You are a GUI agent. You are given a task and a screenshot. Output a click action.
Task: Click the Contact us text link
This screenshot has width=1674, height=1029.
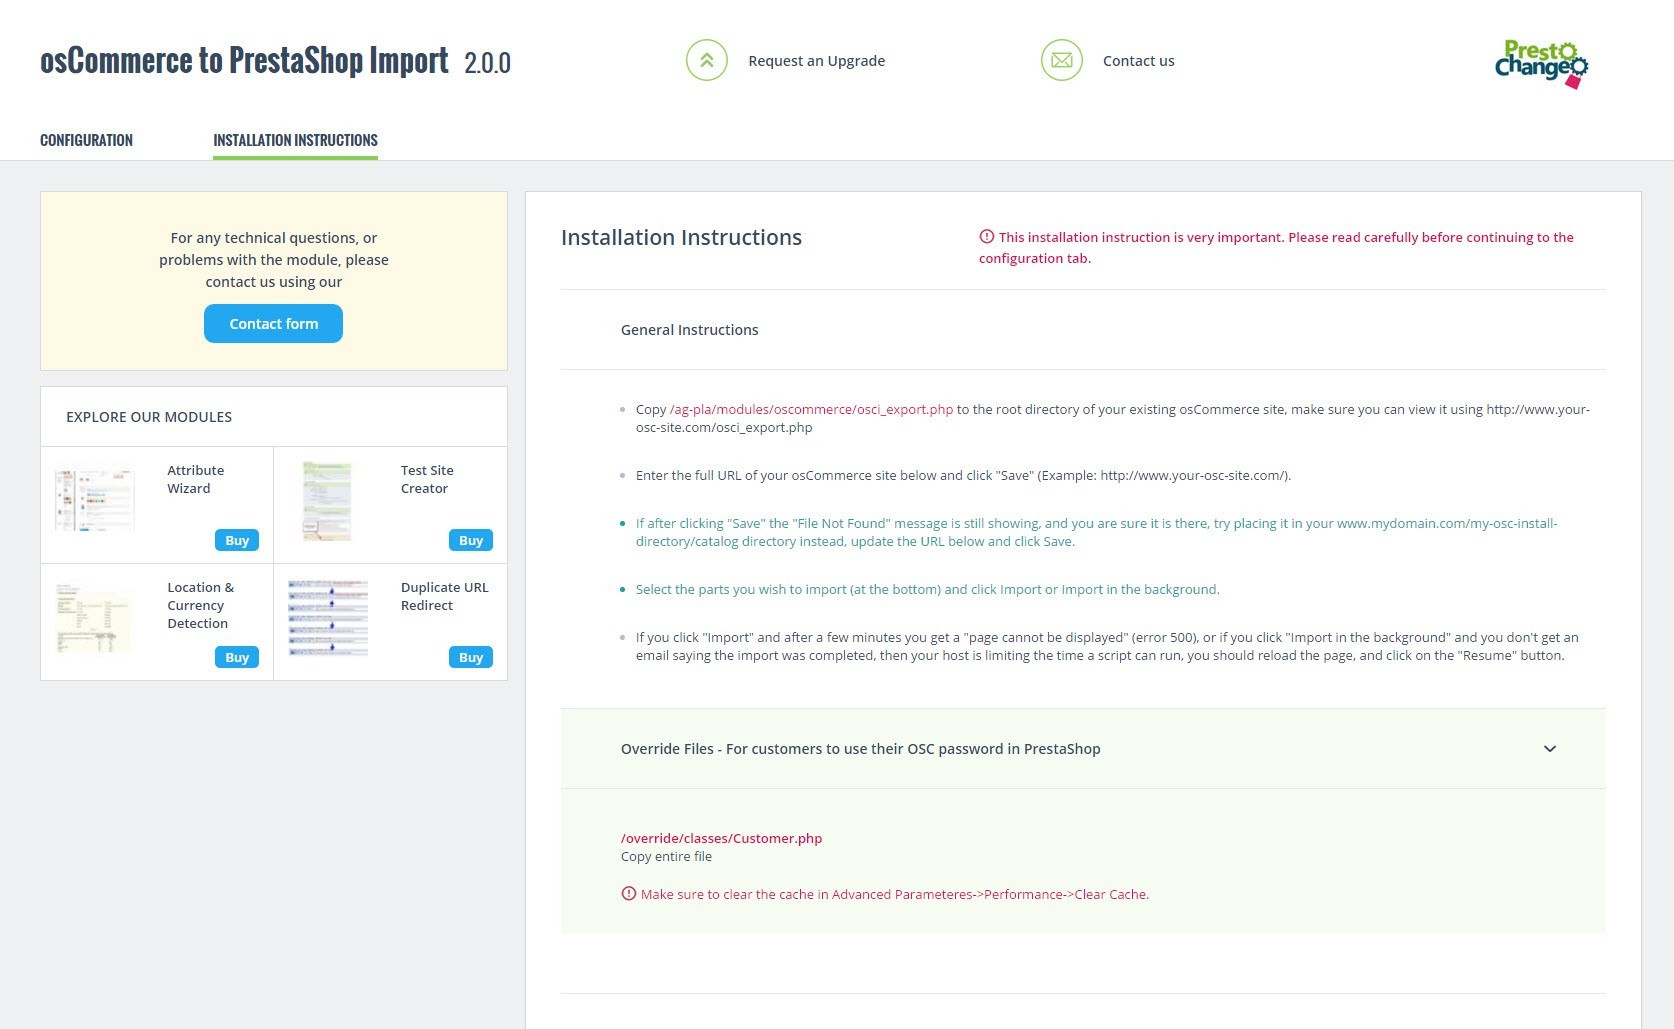[1138, 61]
